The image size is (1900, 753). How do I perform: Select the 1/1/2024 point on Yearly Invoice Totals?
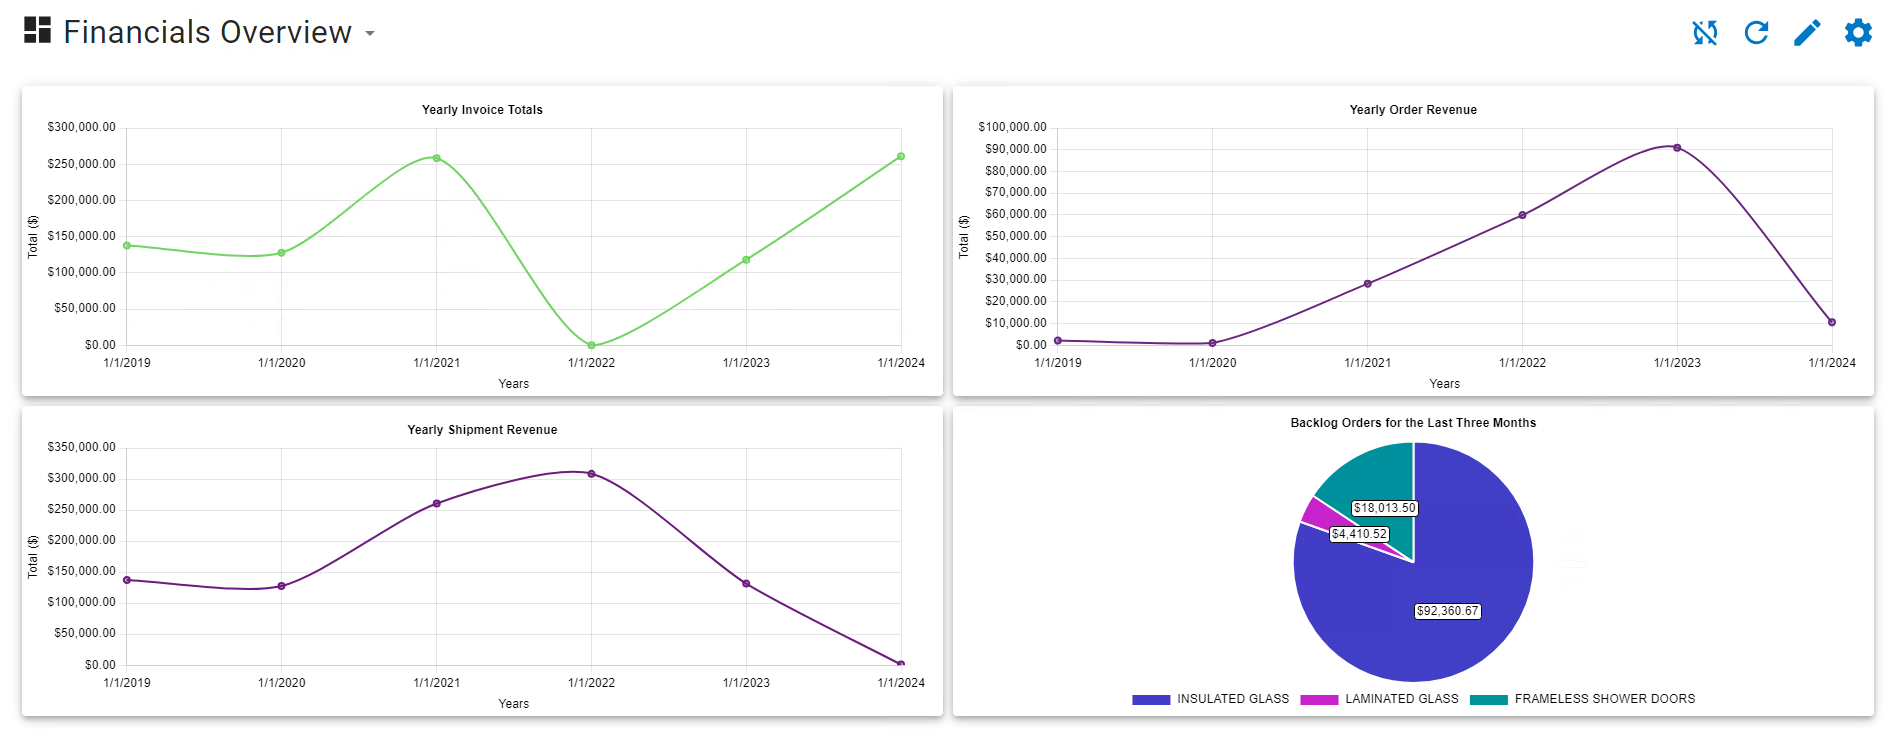[x=901, y=156]
